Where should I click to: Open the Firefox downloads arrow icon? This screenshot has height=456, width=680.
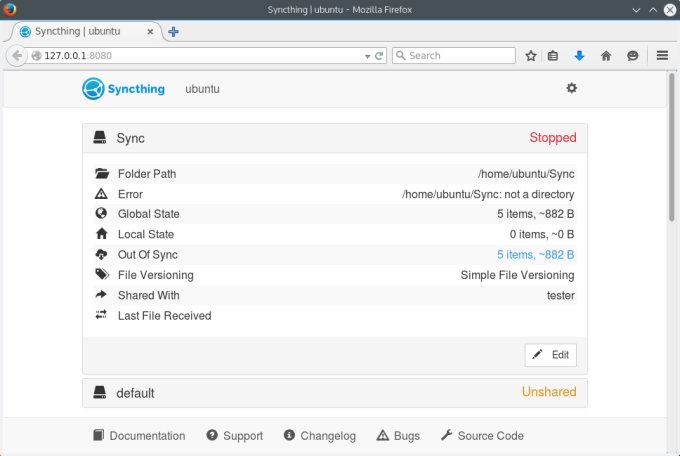pyautogui.click(x=579, y=56)
